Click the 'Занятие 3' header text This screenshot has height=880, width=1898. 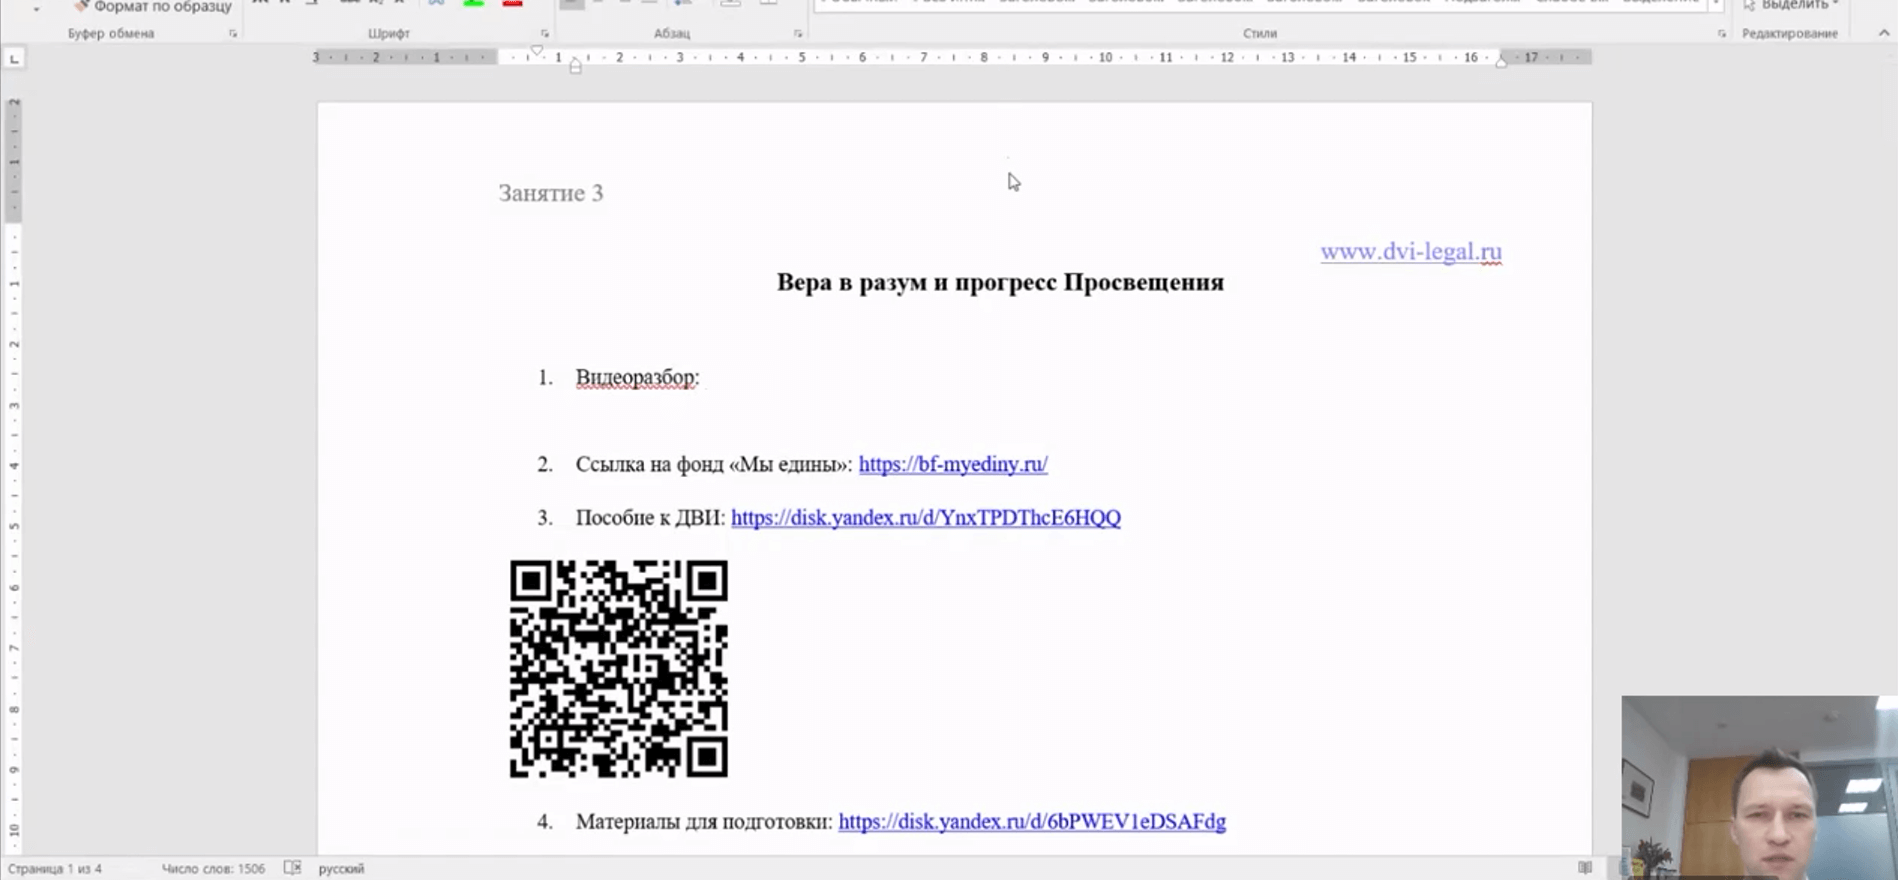pyautogui.click(x=551, y=193)
